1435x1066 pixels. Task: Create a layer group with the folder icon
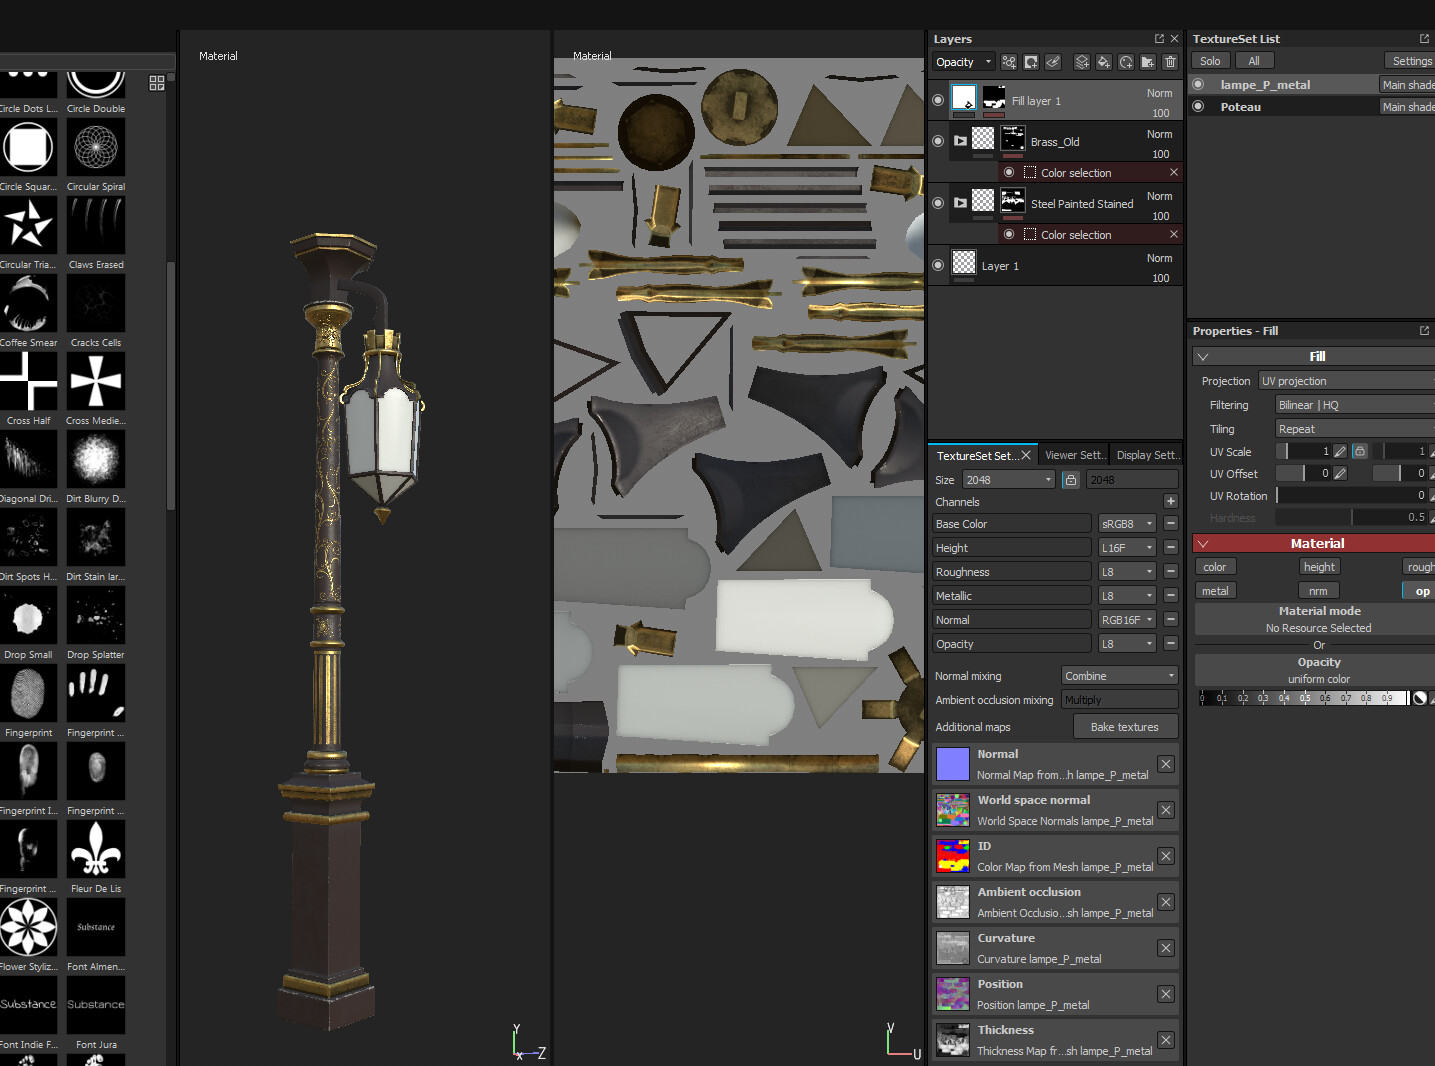(x=1147, y=62)
